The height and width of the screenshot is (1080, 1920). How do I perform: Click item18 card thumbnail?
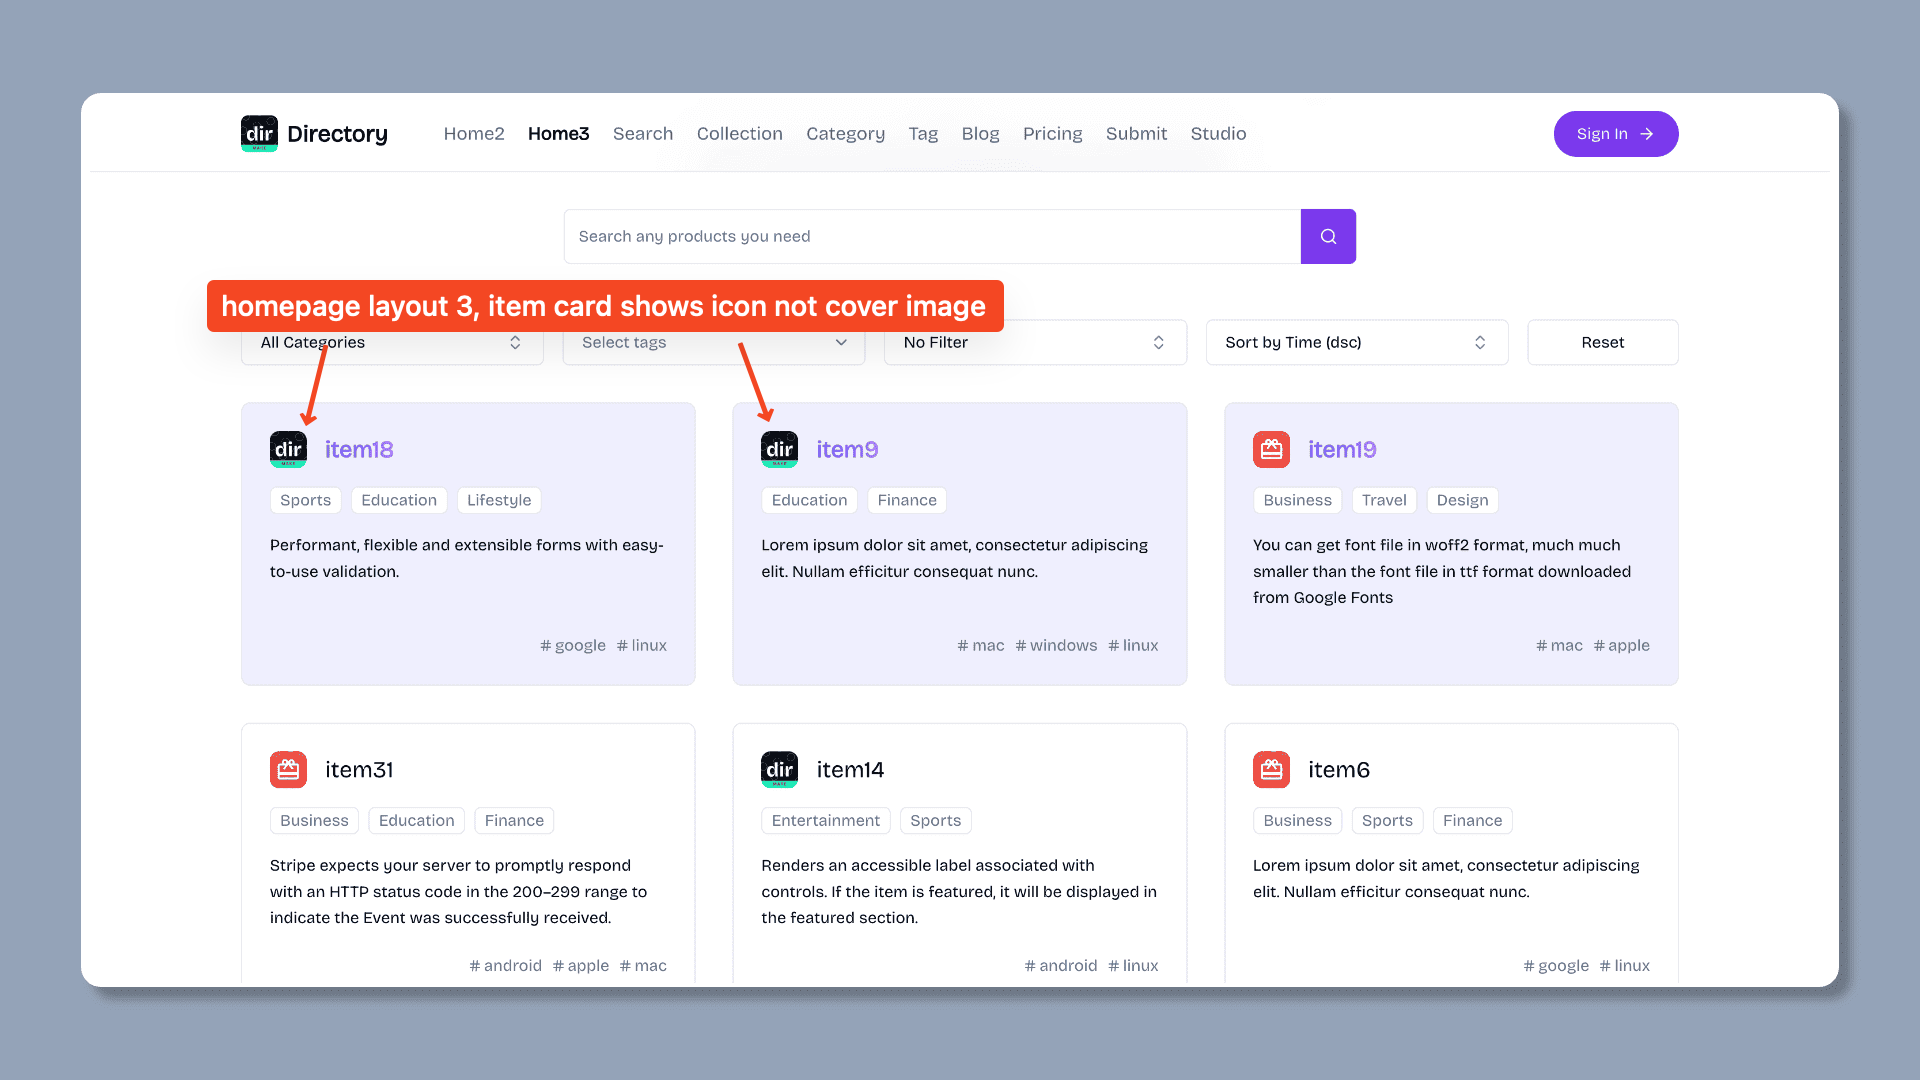click(x=289, y=450)
